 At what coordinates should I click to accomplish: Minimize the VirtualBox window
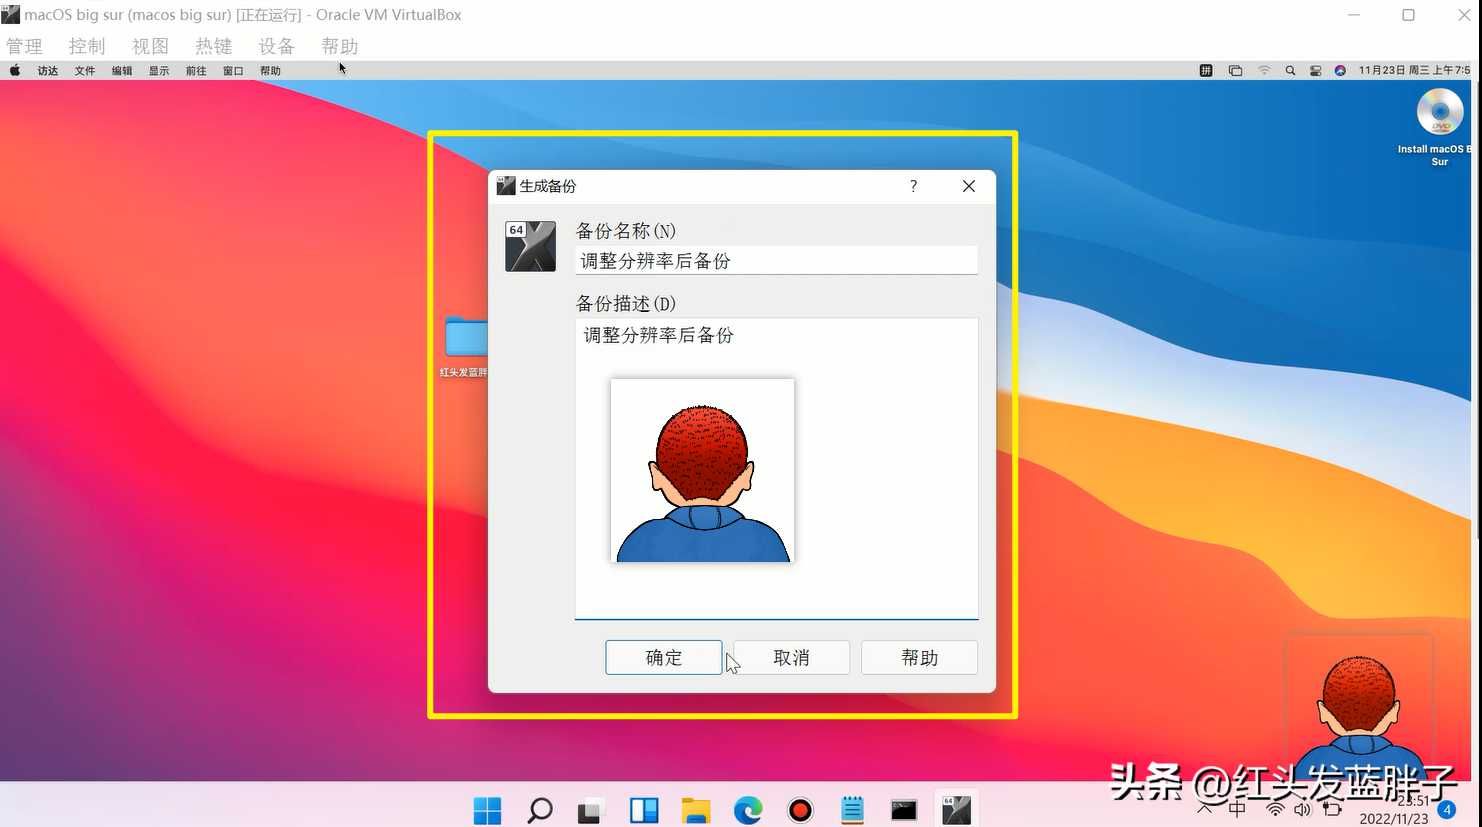1354,15
